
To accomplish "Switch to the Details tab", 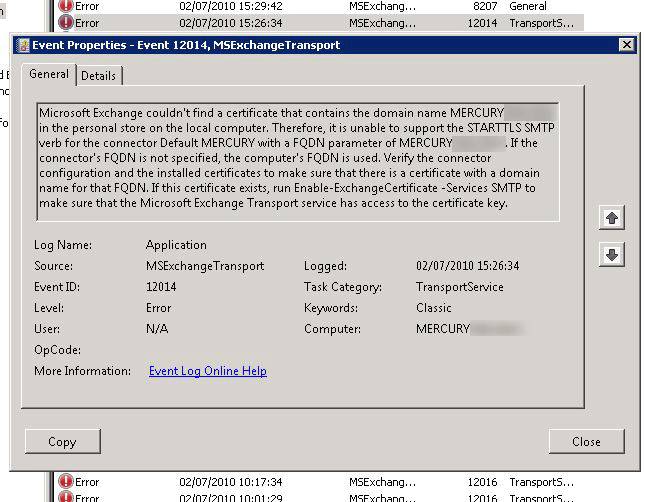I will pos(99,76).
